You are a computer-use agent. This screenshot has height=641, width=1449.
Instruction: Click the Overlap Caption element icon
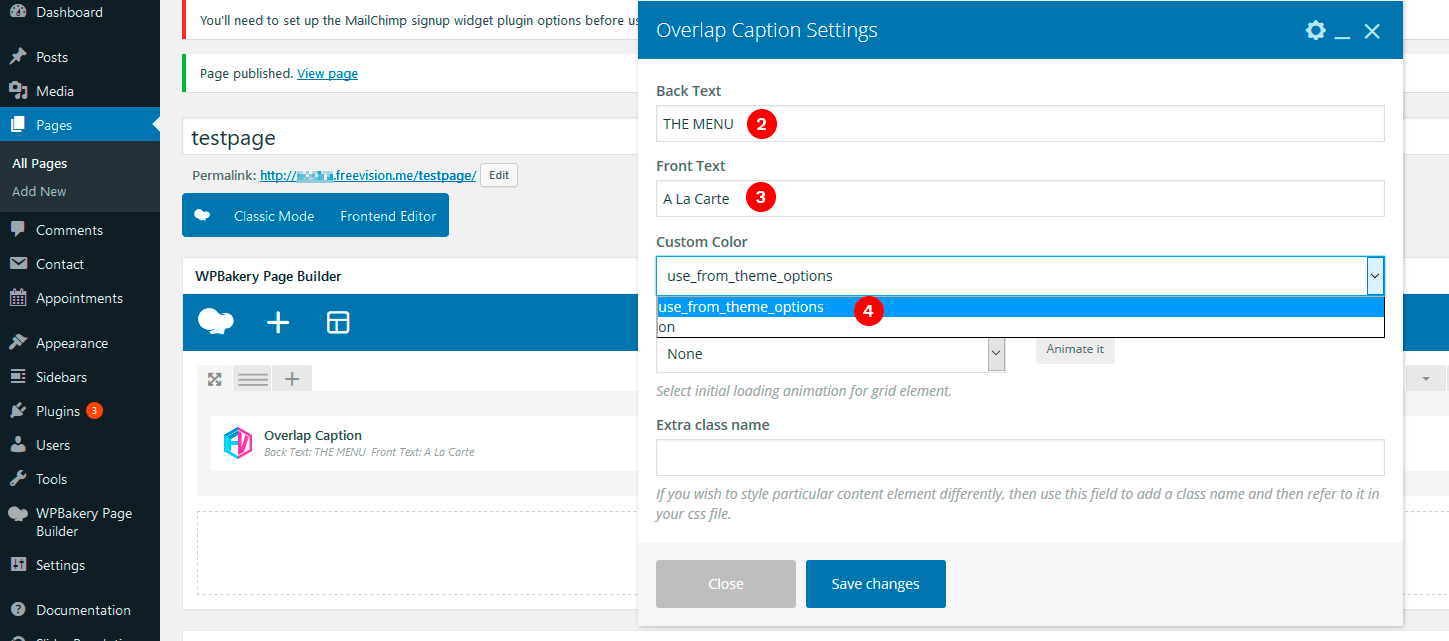click(x=237, y=443)
